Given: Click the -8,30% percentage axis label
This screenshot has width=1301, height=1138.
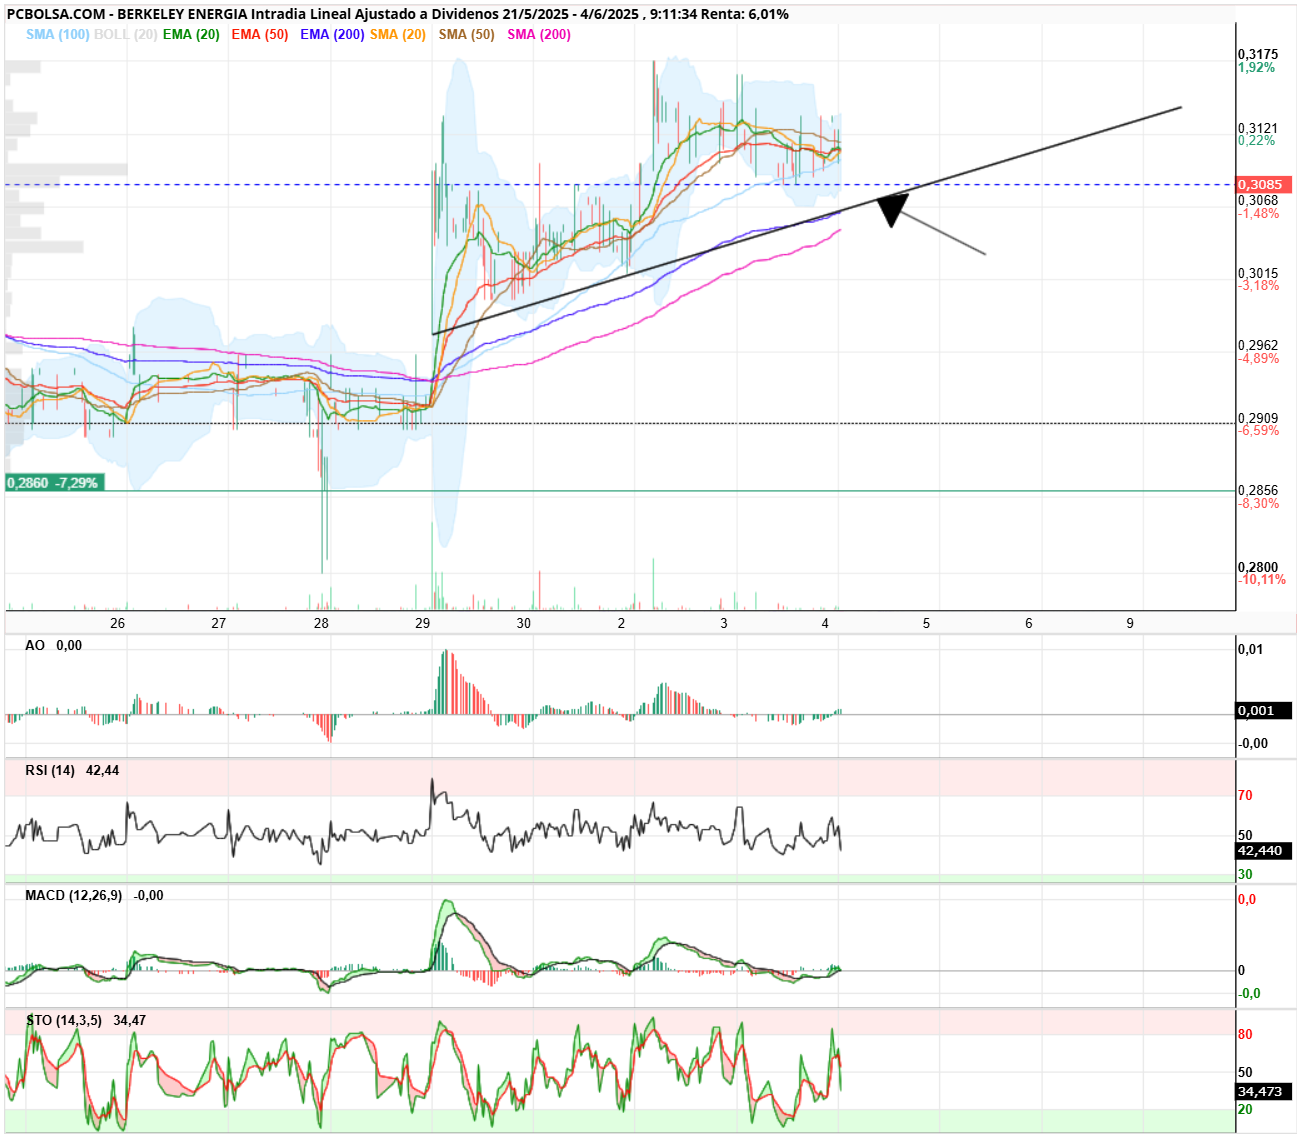Looking at the screenshot, I should (1259, 503).
